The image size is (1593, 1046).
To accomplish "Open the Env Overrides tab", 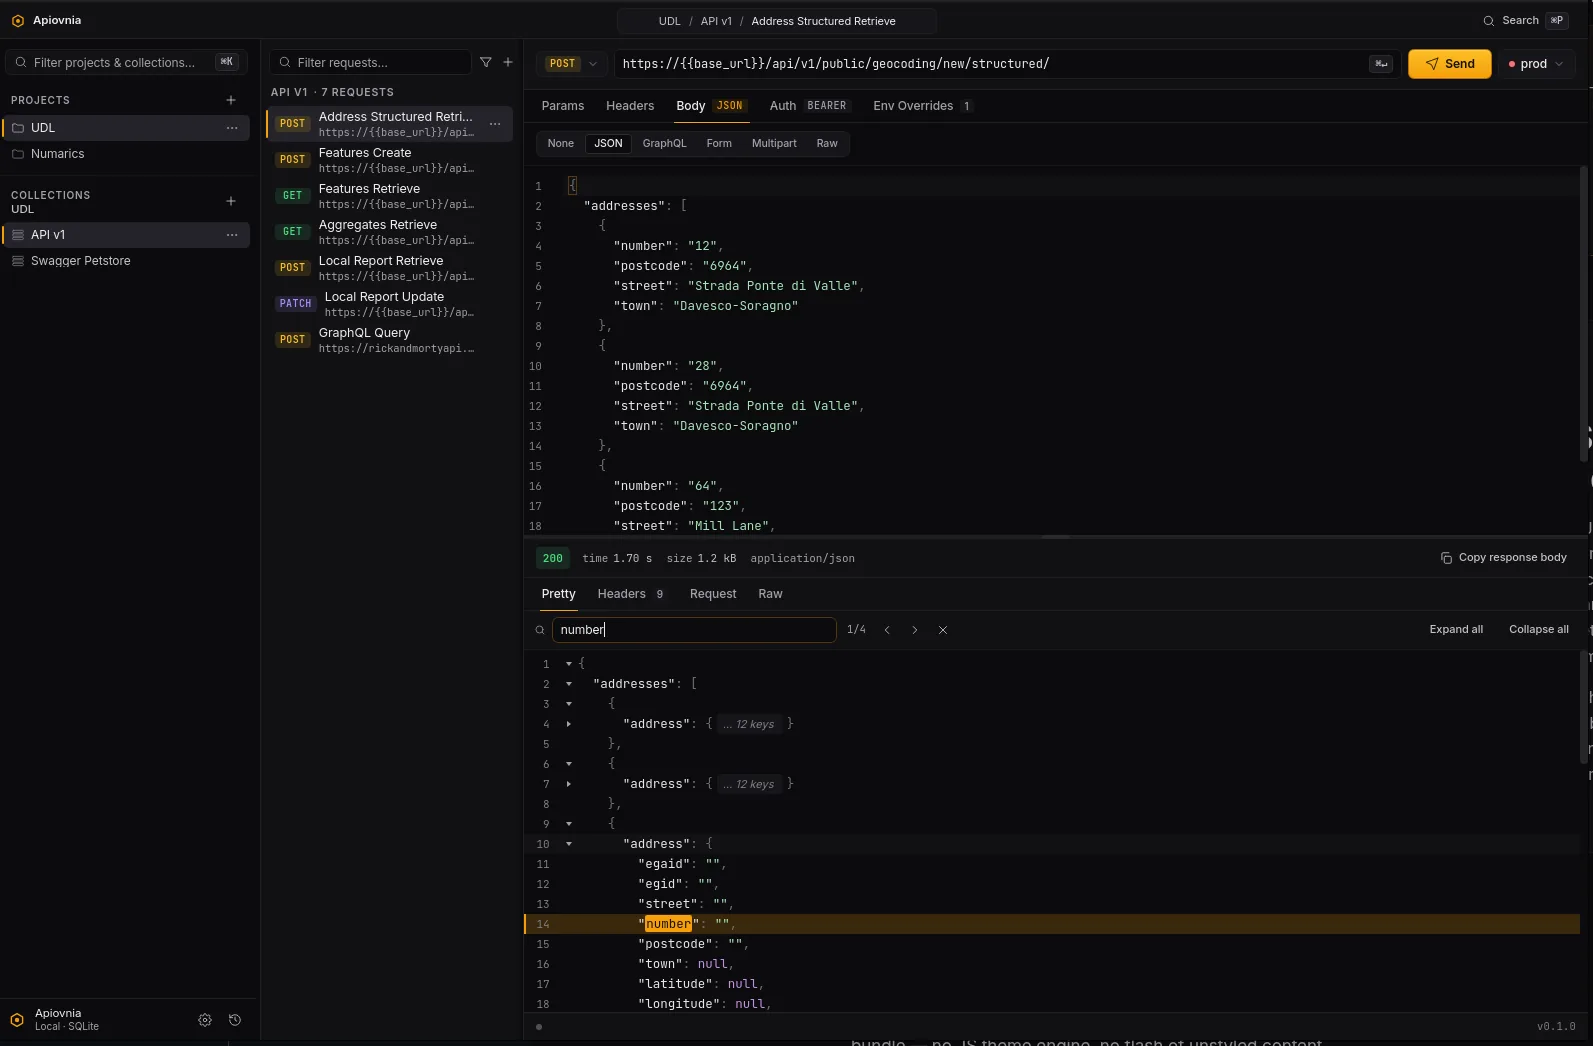I will (x=922, y=106).
